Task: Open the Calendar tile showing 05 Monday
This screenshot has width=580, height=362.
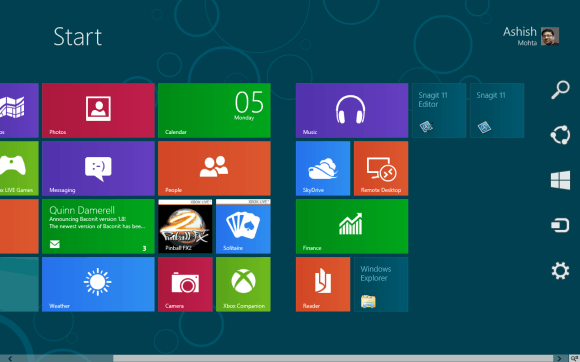Action: click(214, 110)
